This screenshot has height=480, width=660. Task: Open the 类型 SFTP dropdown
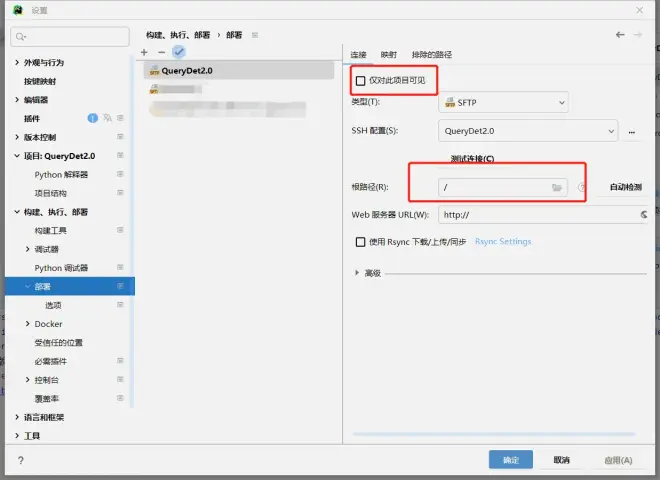503,102
